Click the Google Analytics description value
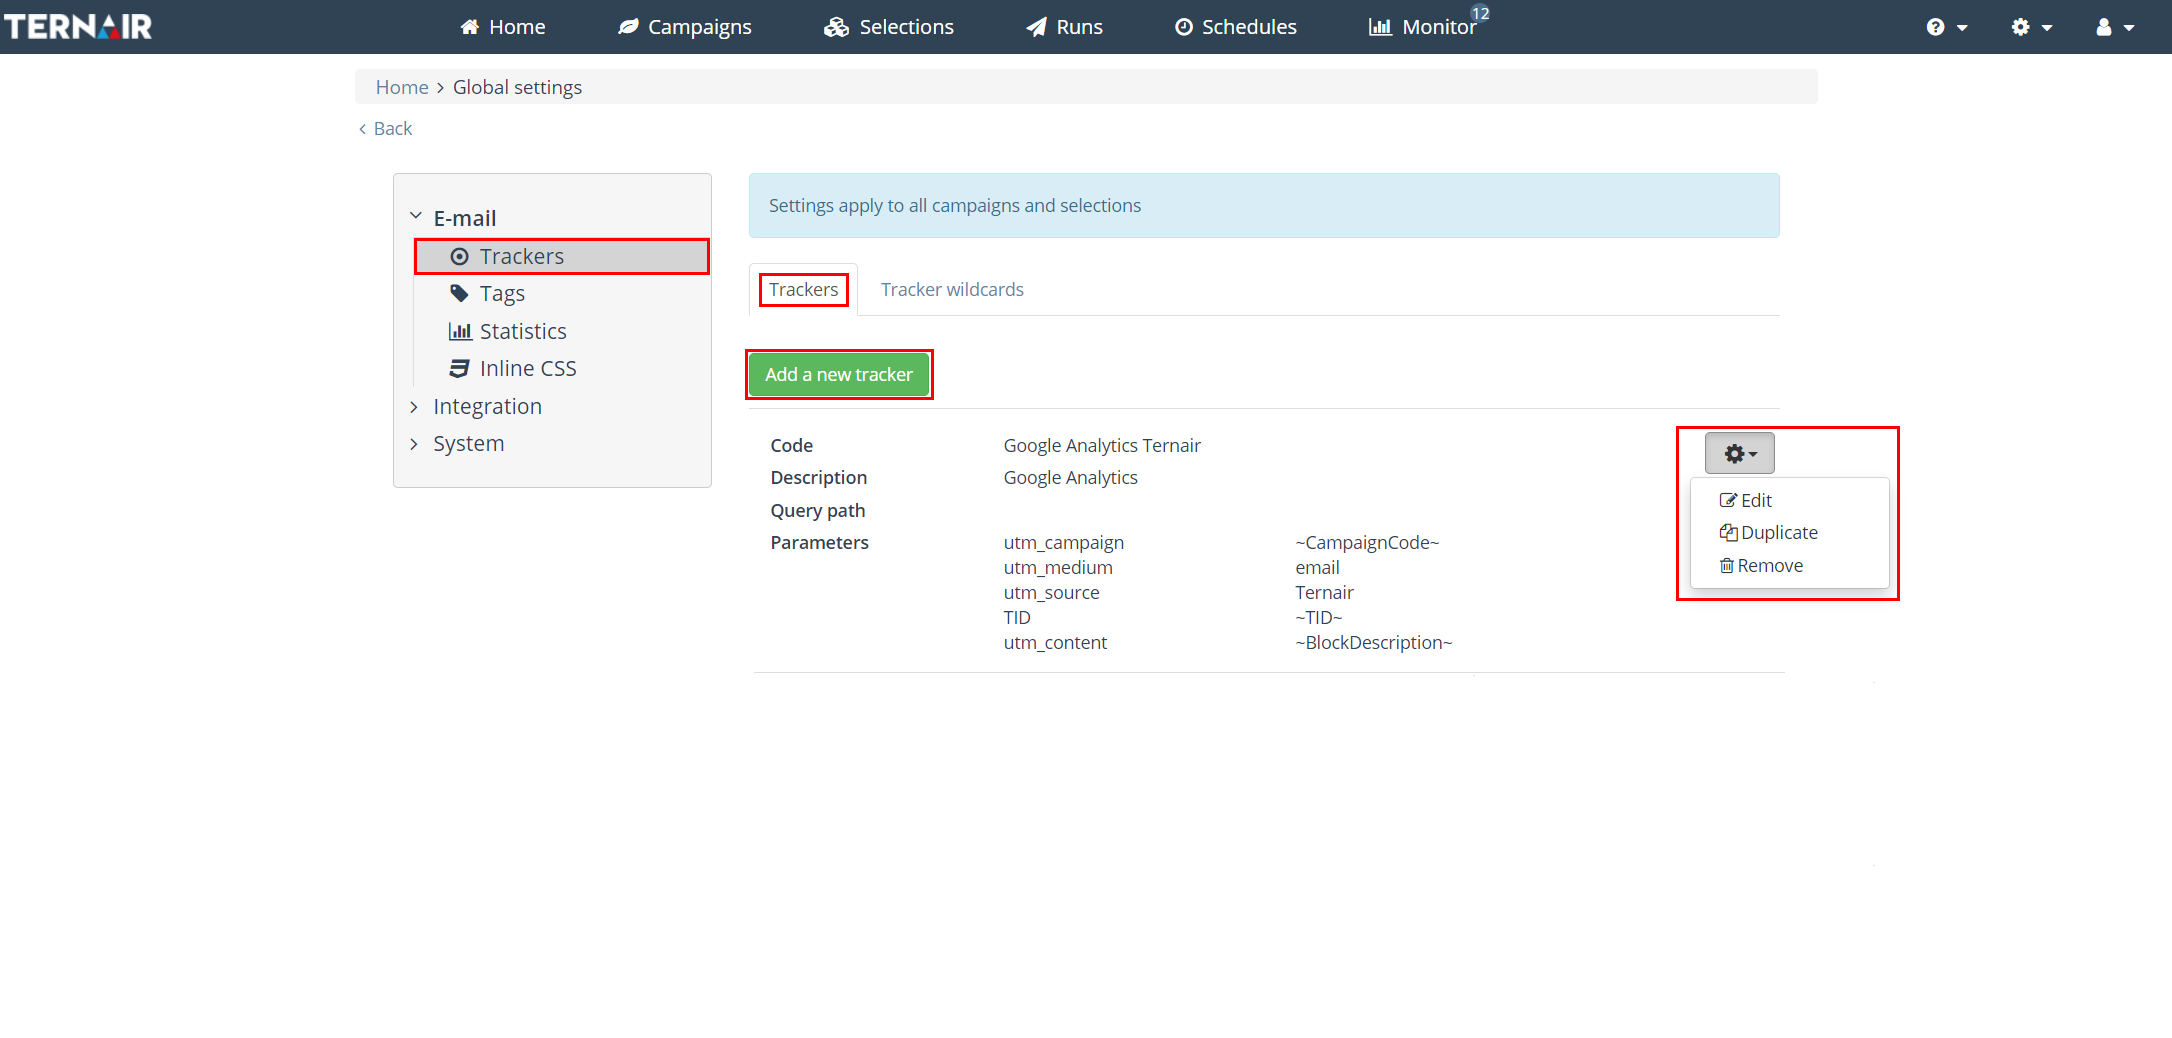2172x1038 pixels. (x=1070, y=477)
